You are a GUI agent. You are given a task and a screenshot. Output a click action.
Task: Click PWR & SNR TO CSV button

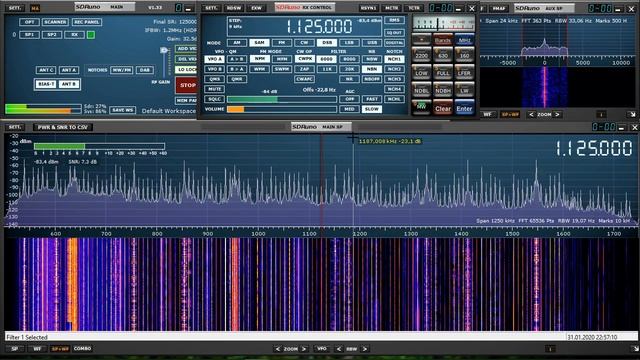click(x=63, y=127)
